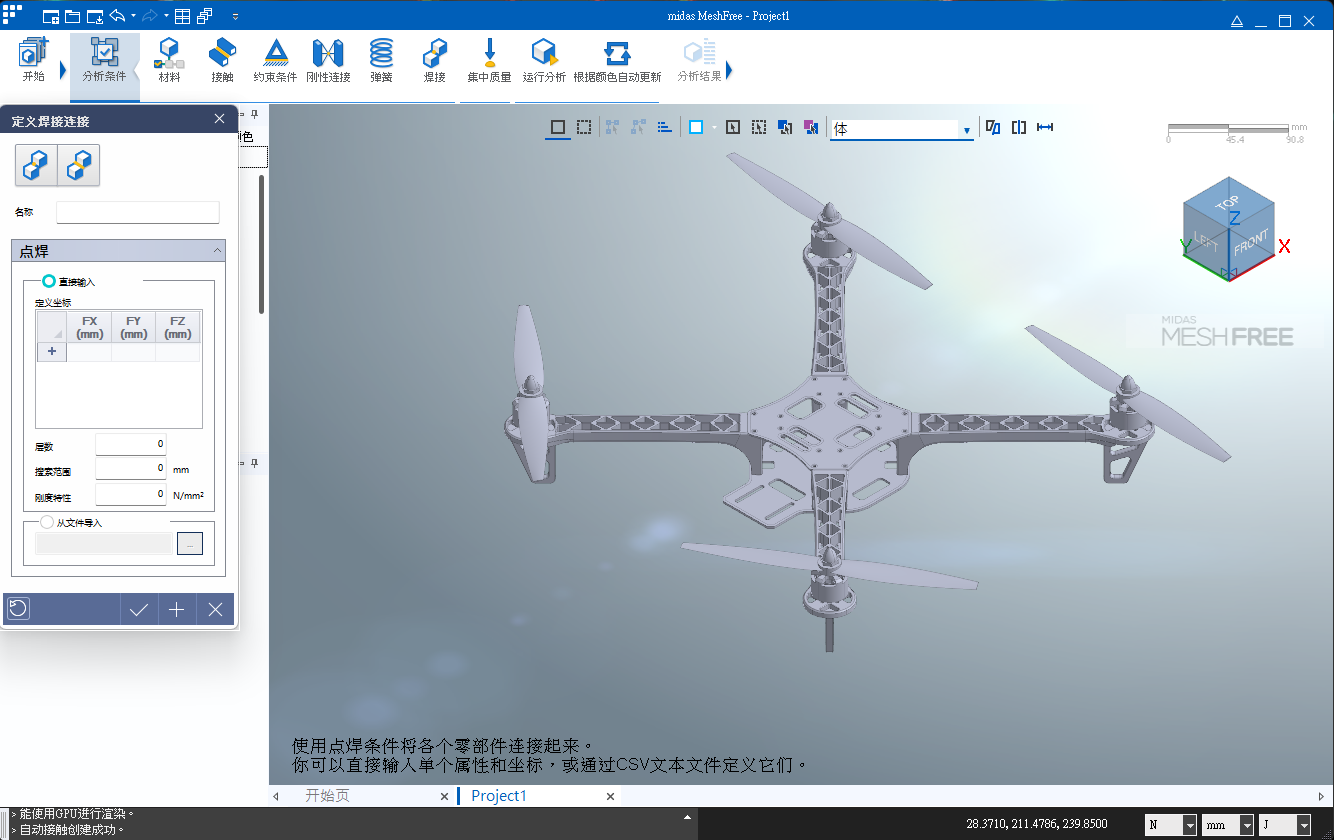Cancel with the X button in dialog footer

pyautogui.click(x=215, y=609)
